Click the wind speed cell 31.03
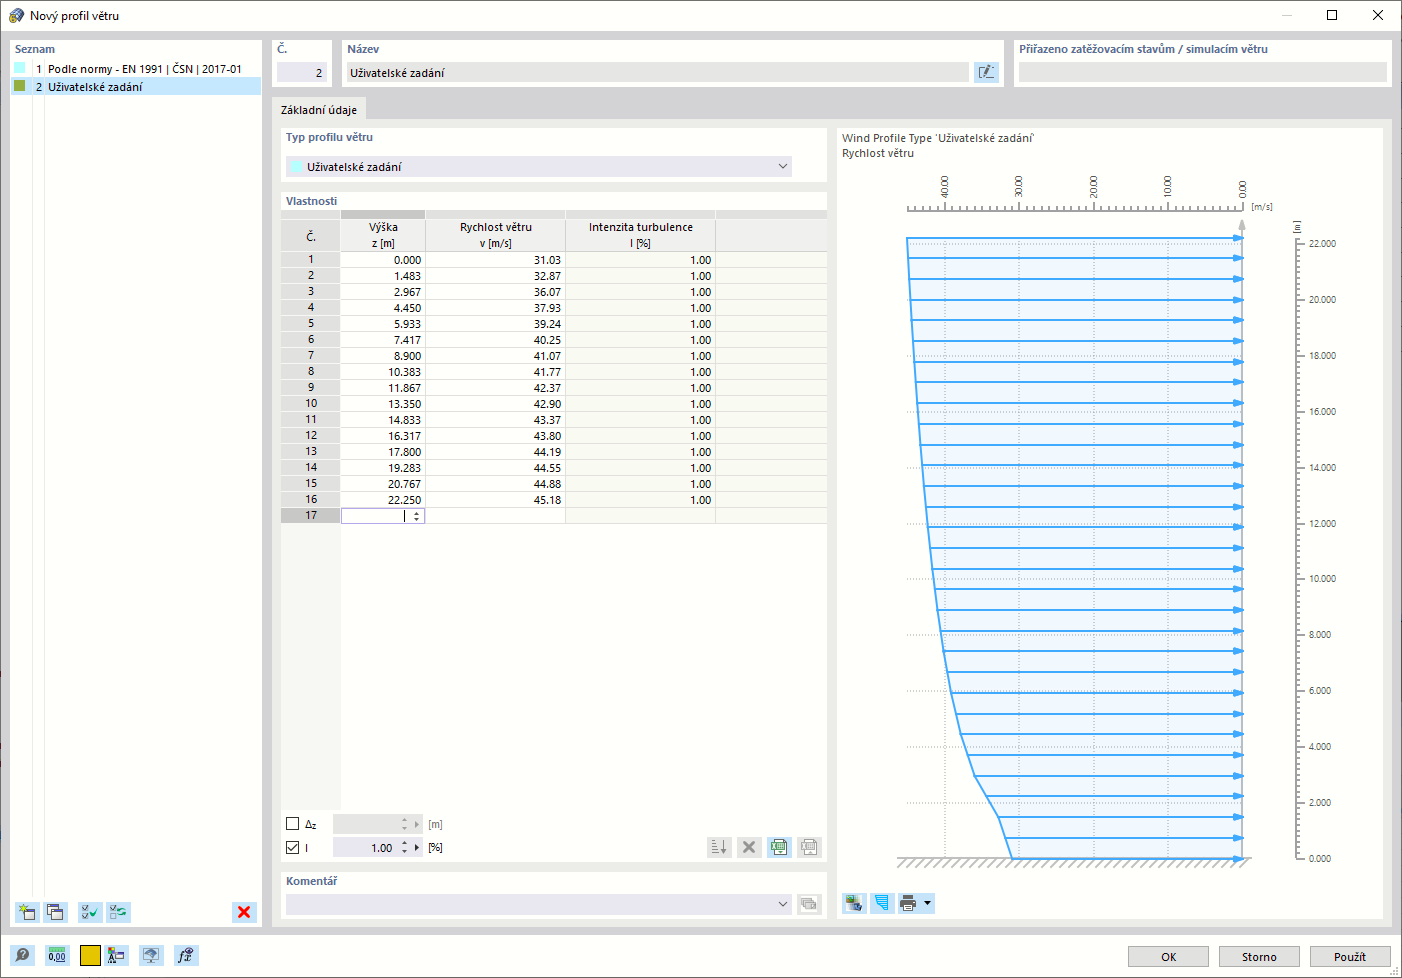Screen dimensions: 1402x978 click(x=495, y=260)
